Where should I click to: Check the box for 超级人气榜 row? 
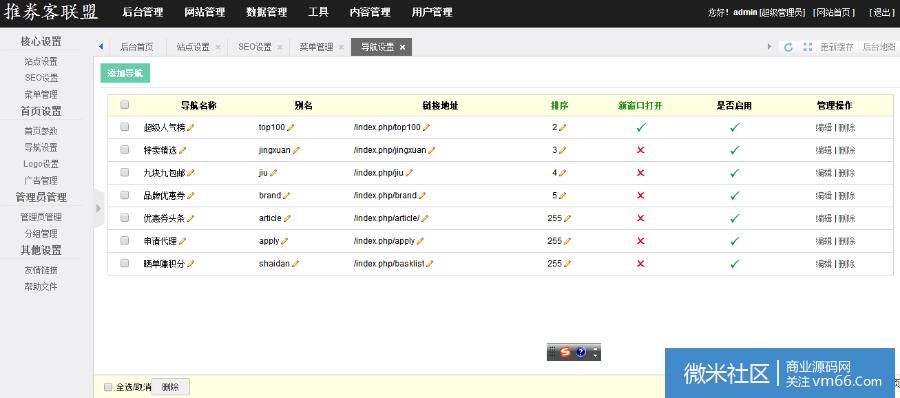[x=125, y=127]
